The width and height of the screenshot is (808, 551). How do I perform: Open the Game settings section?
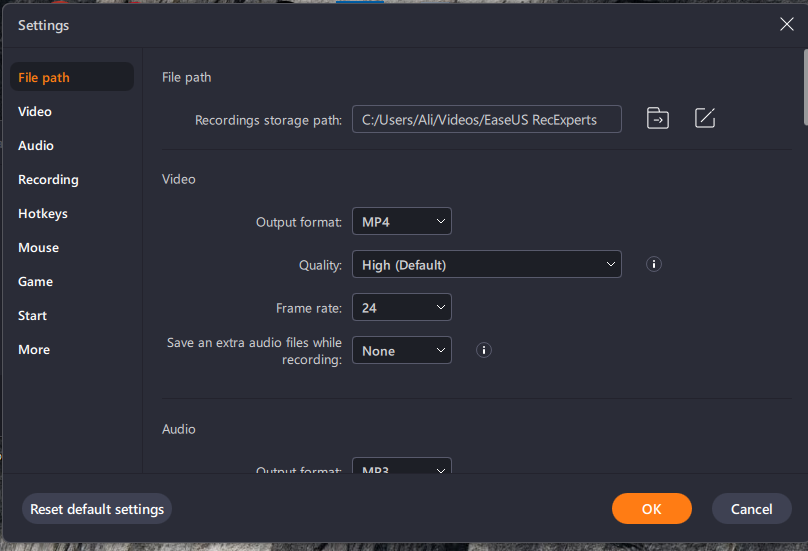35,282
